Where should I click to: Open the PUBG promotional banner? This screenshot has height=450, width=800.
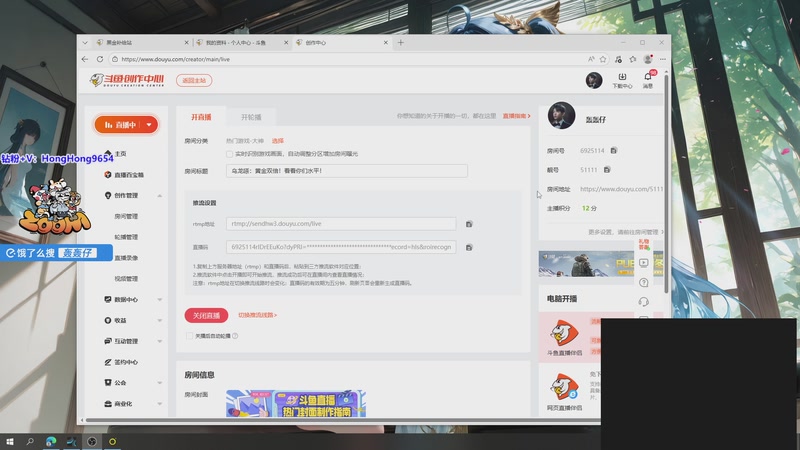586,264
